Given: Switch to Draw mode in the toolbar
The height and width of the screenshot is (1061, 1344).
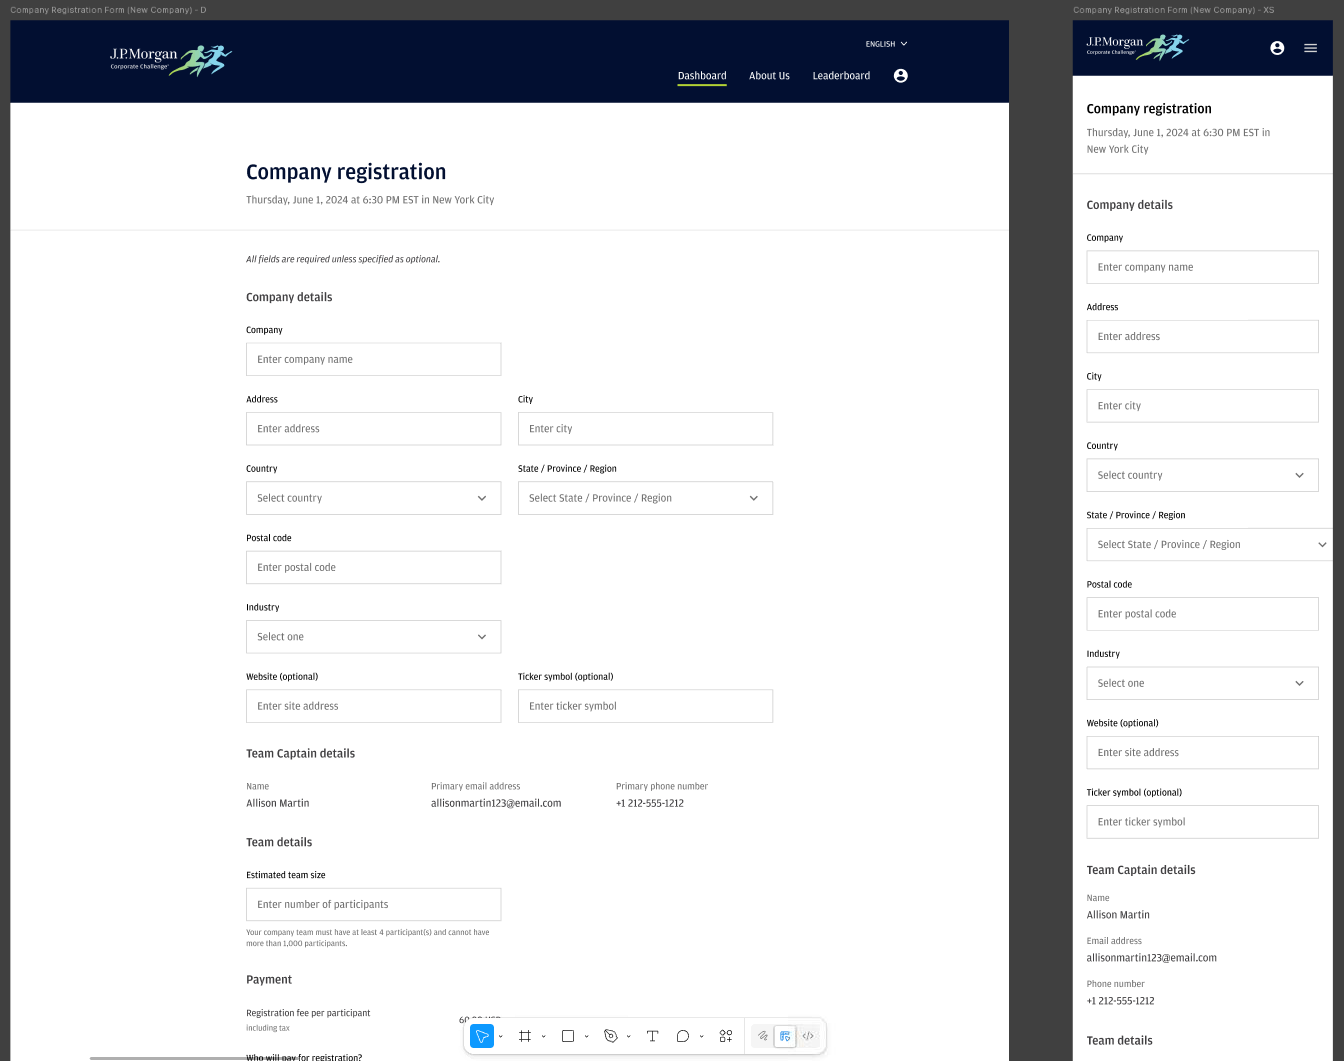Looking at the screenshot, I should (763, 1036).
